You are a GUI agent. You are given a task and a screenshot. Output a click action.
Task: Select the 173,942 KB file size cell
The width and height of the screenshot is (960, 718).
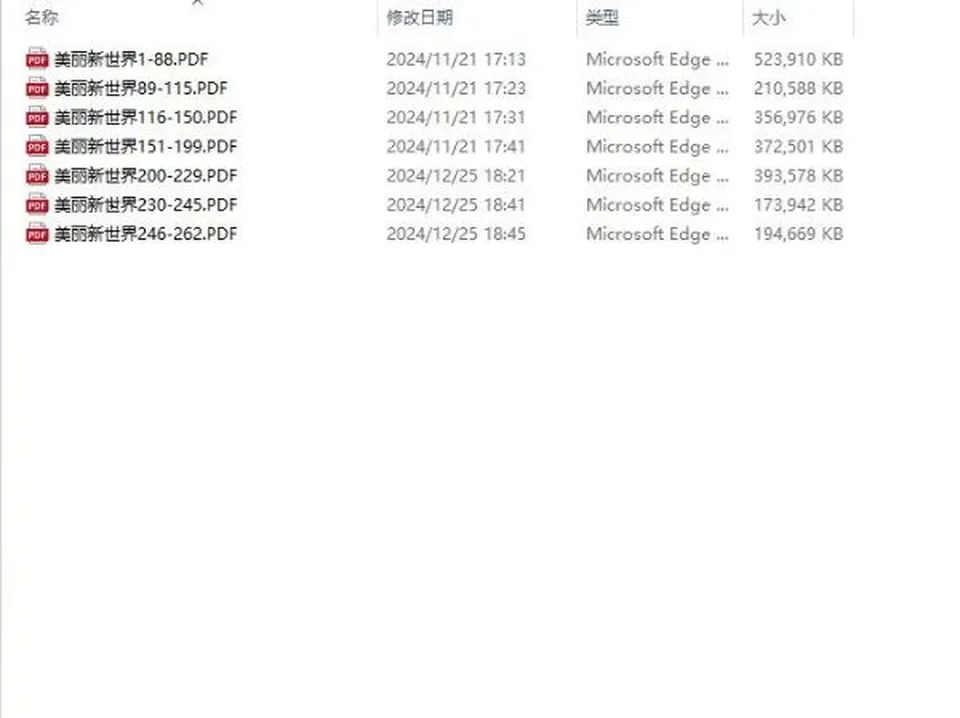[x=798, y=204]
